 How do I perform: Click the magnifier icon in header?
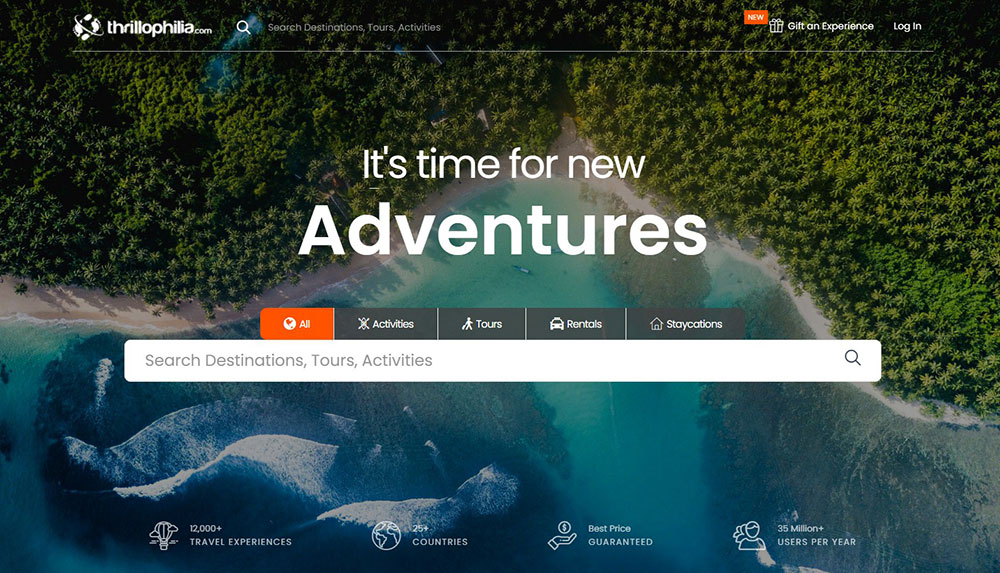[243, 27]
